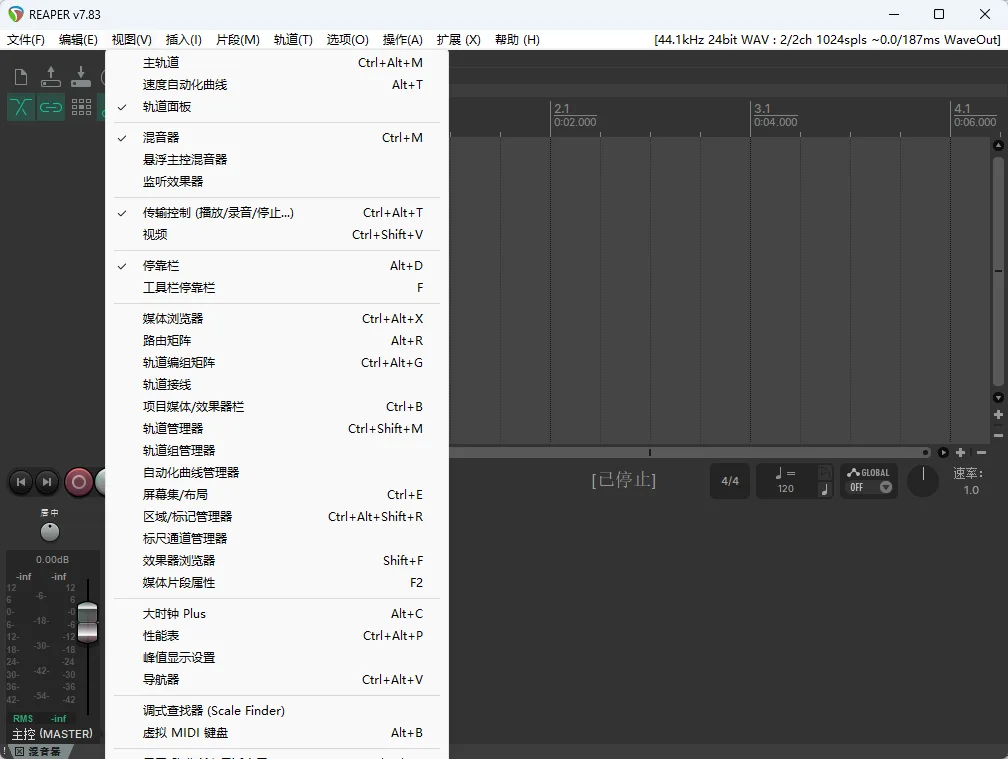The image size is (1008, 759).
Task: Click the scroll-up arrow of the vertical scrollbar
Action: (x=998, y=146)
